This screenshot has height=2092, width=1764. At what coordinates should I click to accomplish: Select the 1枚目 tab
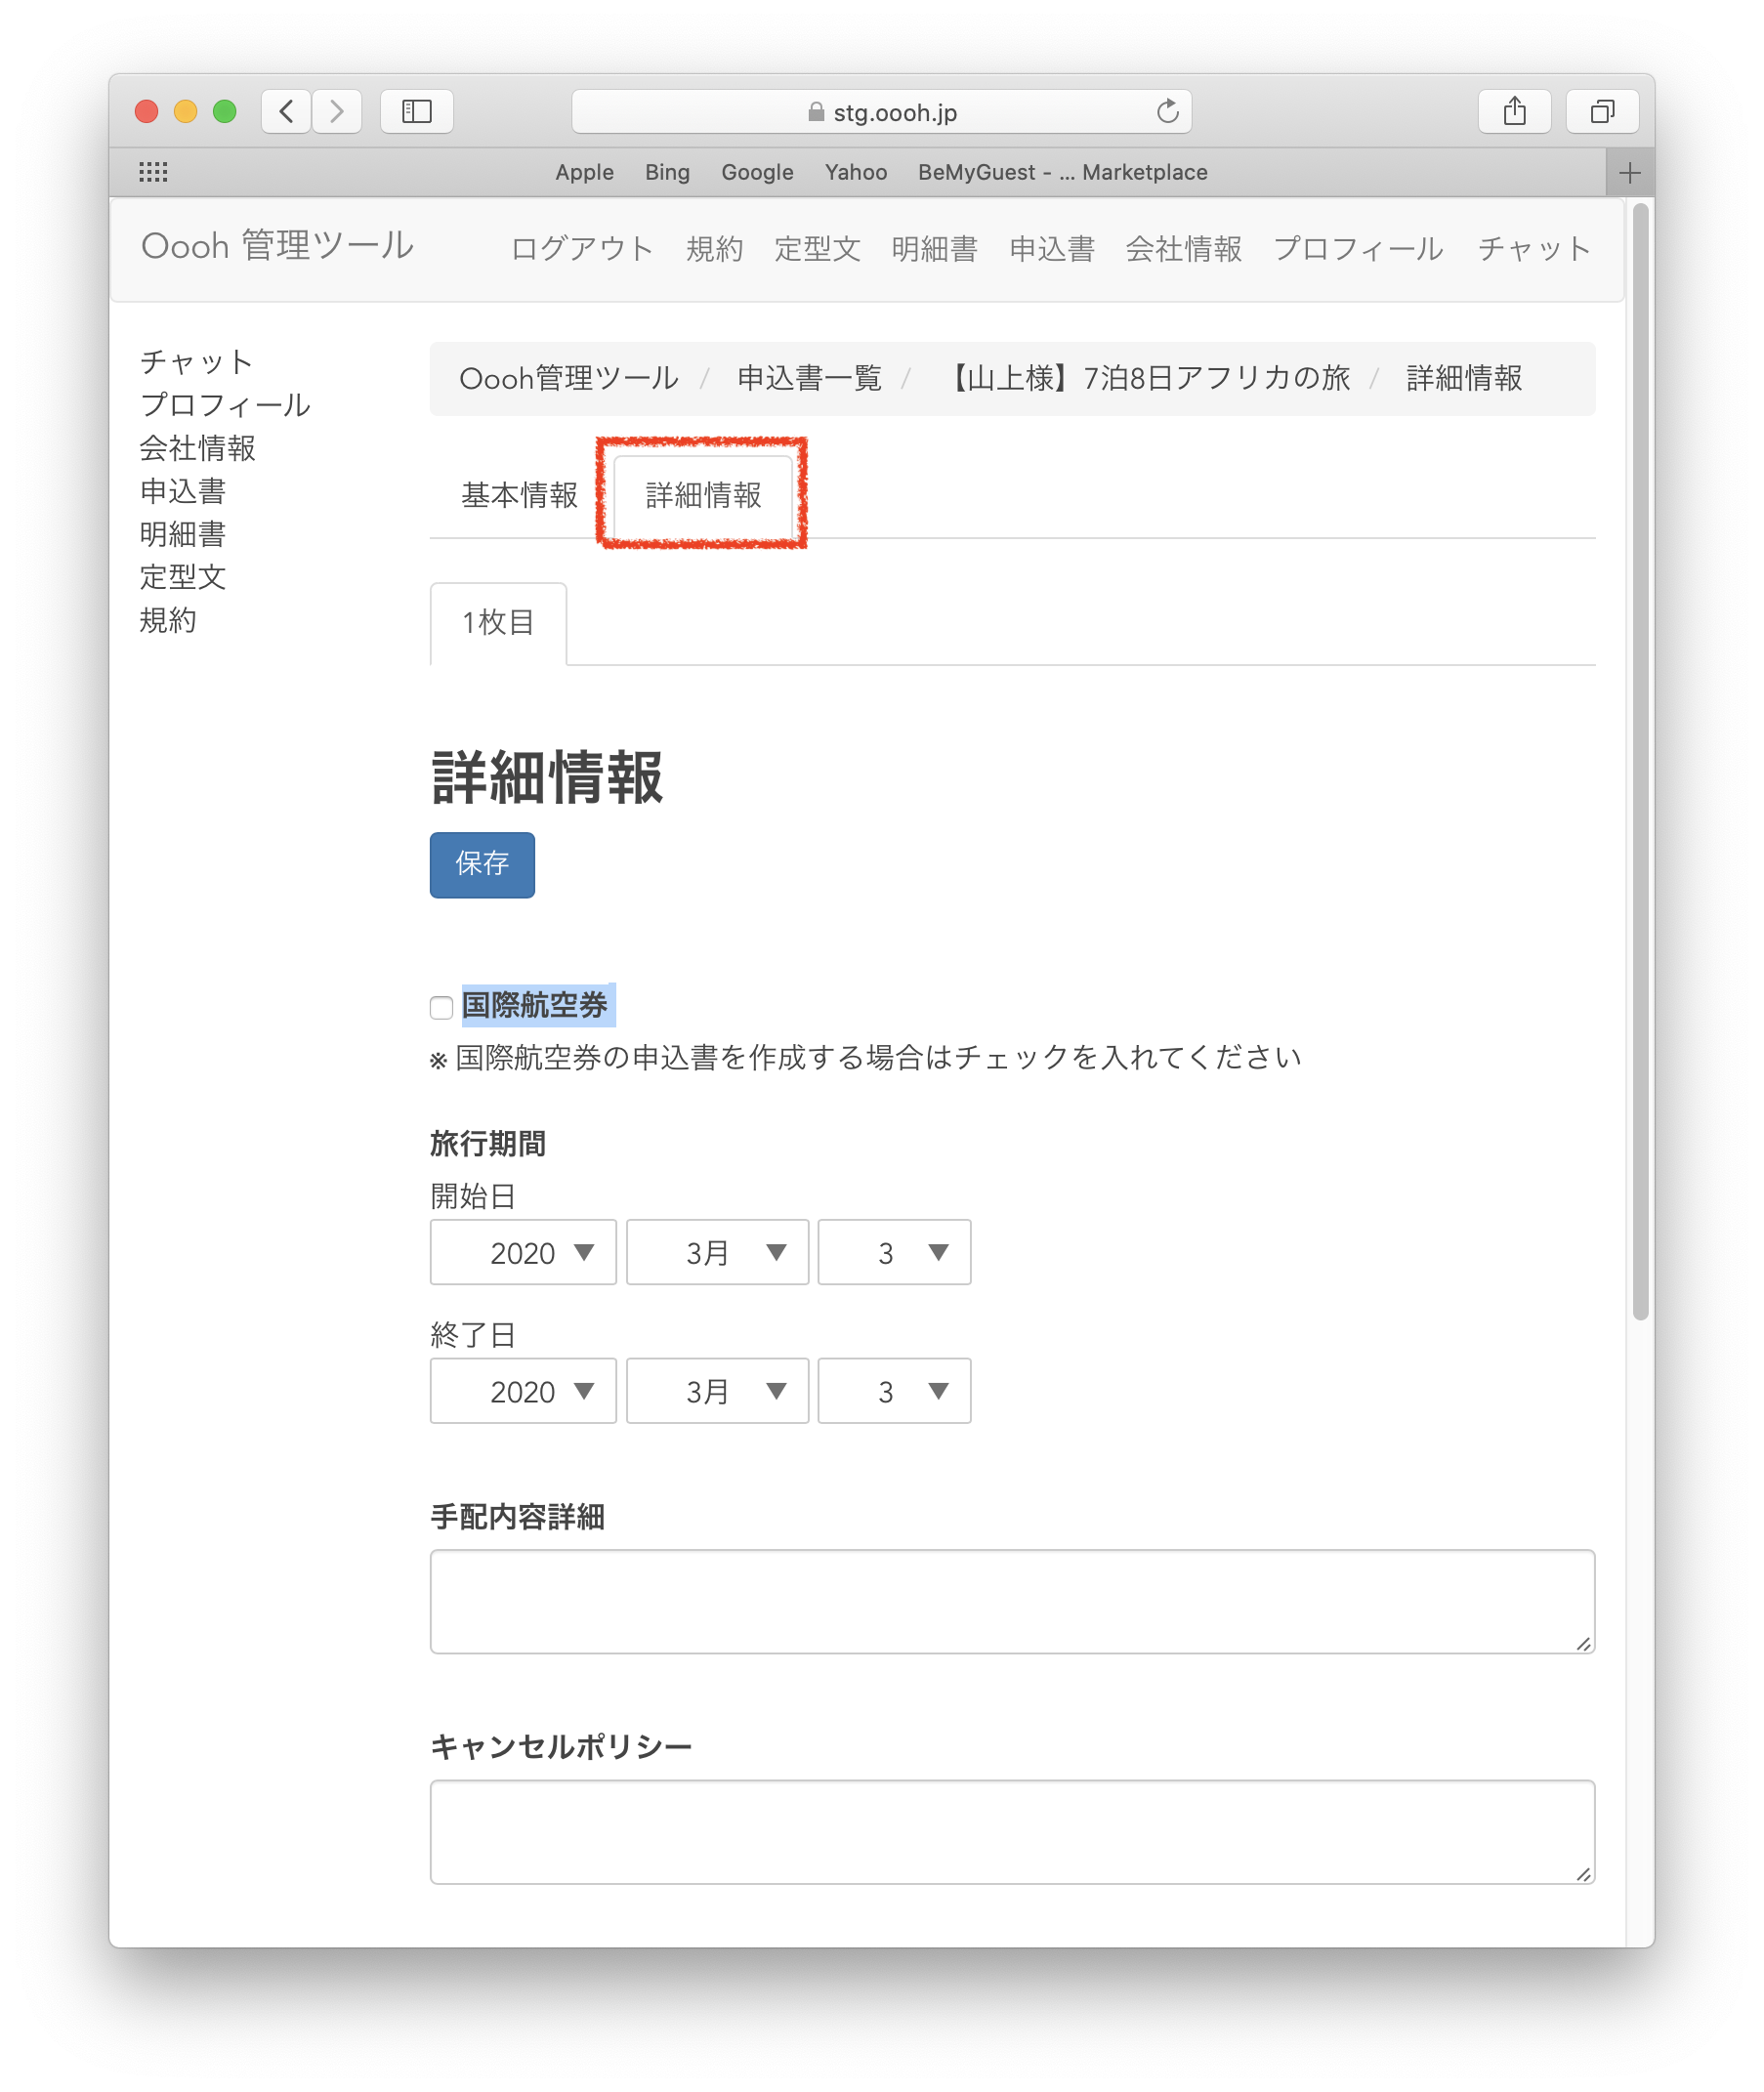tap(498, 623)
